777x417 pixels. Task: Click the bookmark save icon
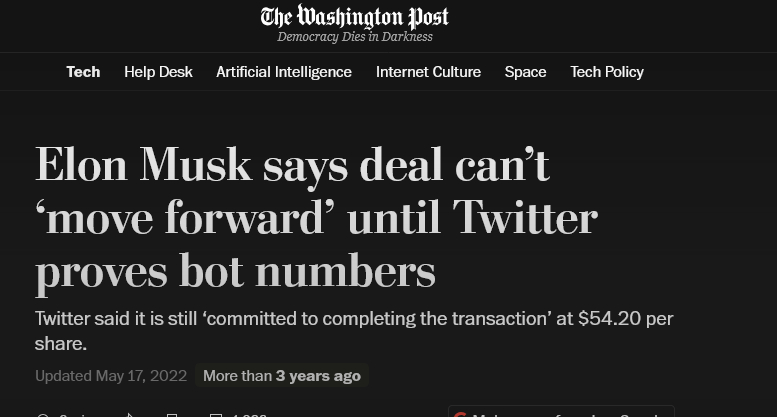pyautogui.click(x=172, y=414)
